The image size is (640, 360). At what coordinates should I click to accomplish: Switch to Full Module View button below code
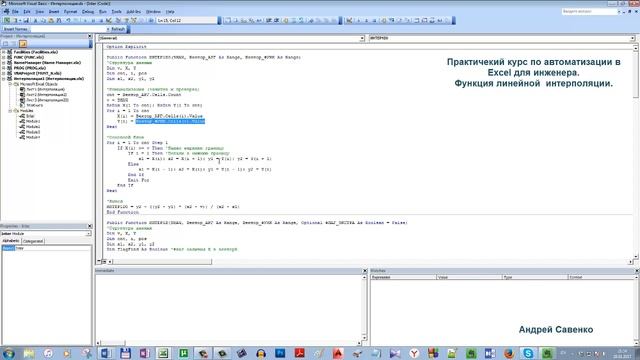coord(104,261)
